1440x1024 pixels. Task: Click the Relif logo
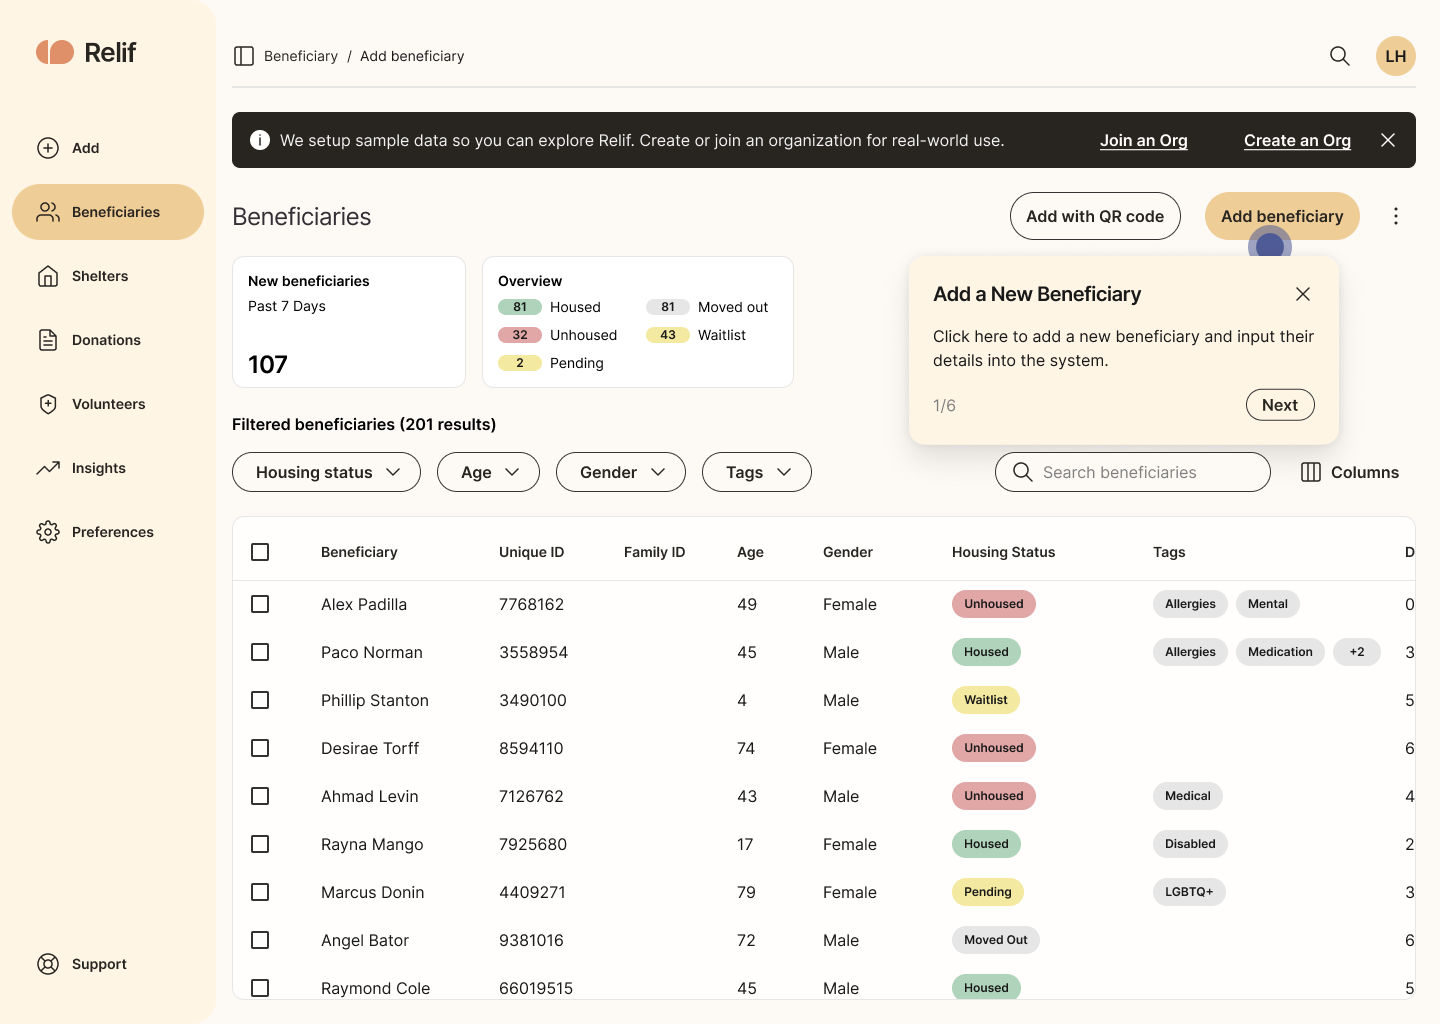coord(86,52)
